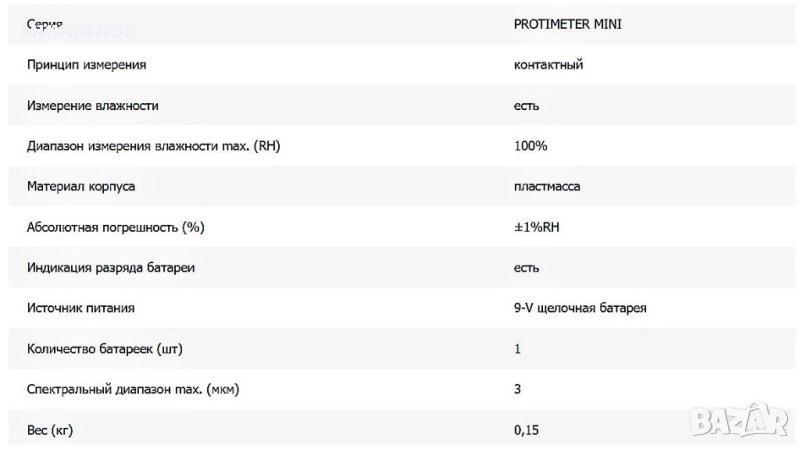The width and height of the screenshot is (800, 449).
Task: Click the Материал корпуса label
Action: click(81, 187)
